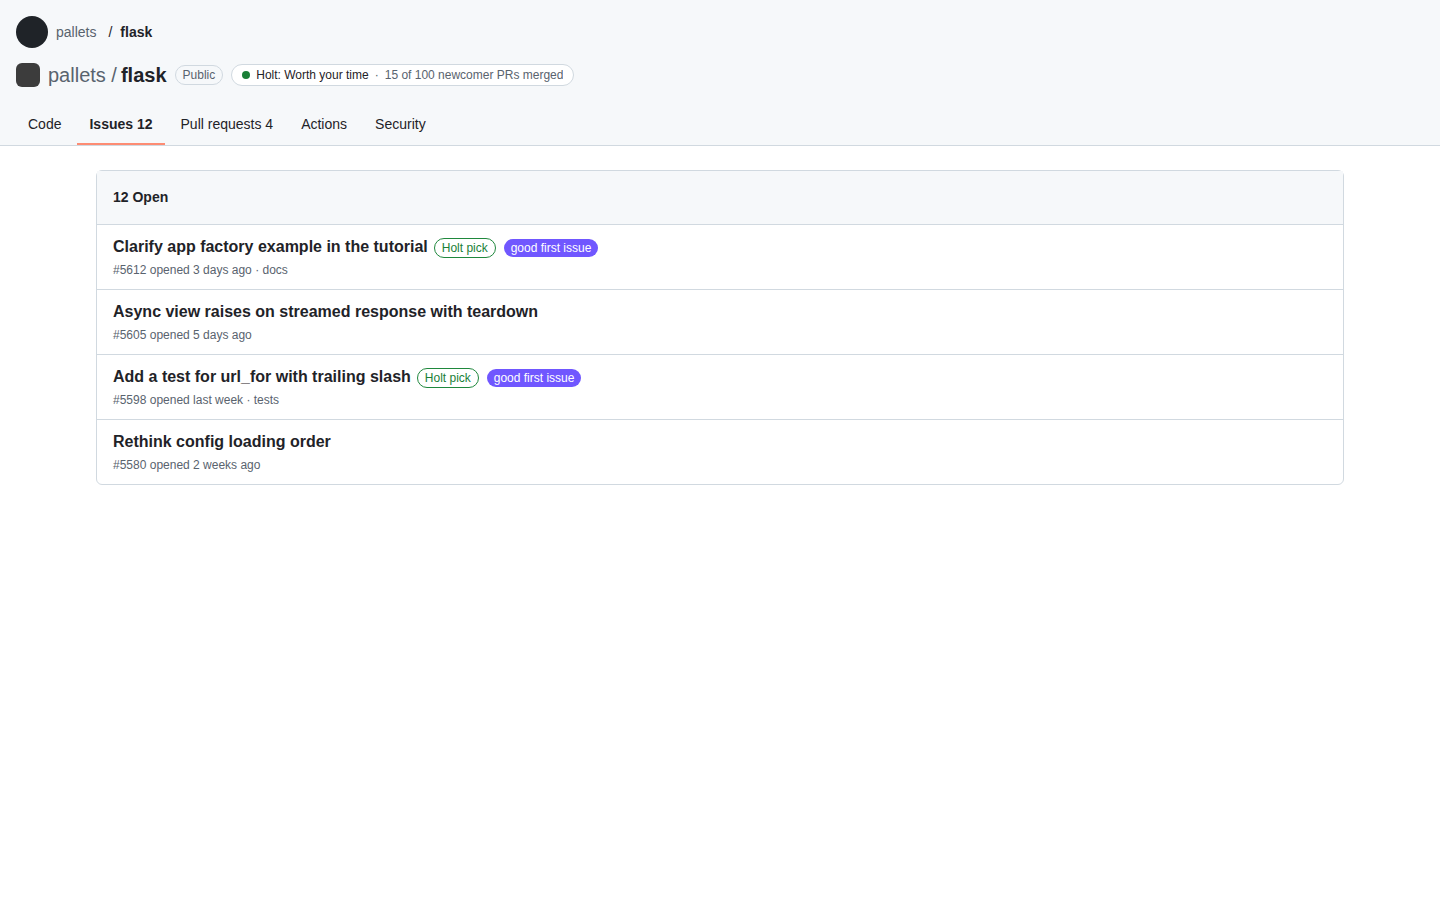1440x900 pixels.
Task: Click good first issue label on Clarify app factory issue
Action: point(551,248)
